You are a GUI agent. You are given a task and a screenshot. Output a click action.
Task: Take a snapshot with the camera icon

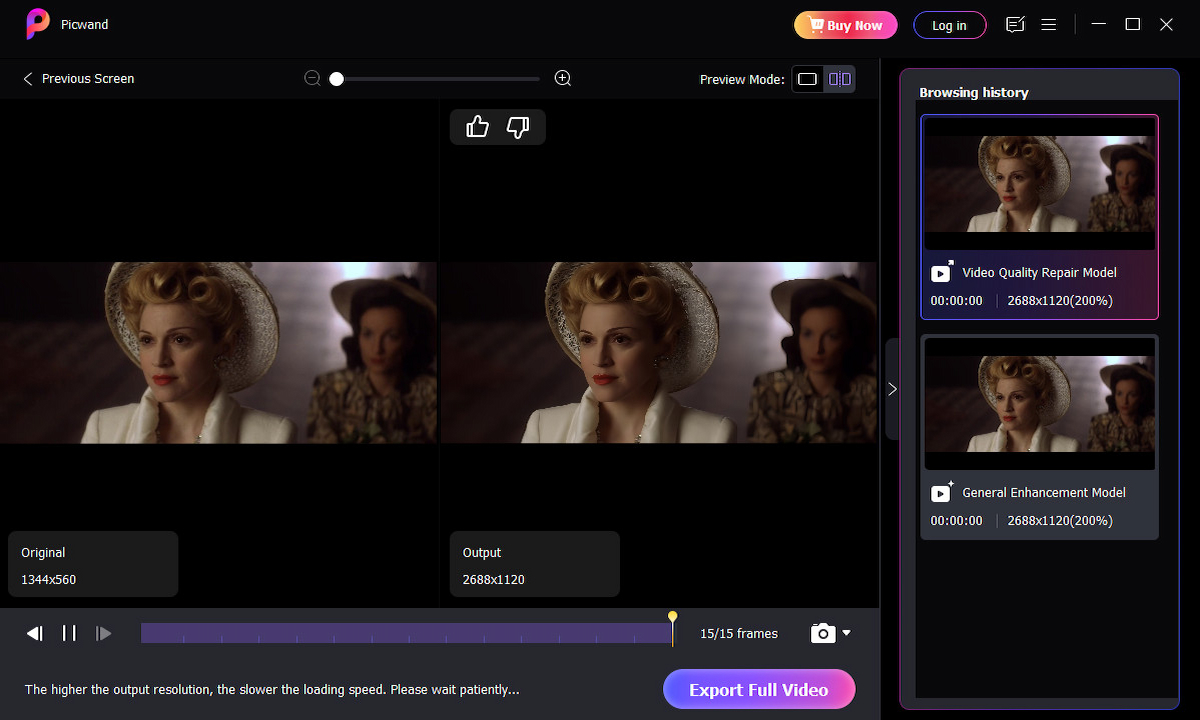(x=822, y=633)
